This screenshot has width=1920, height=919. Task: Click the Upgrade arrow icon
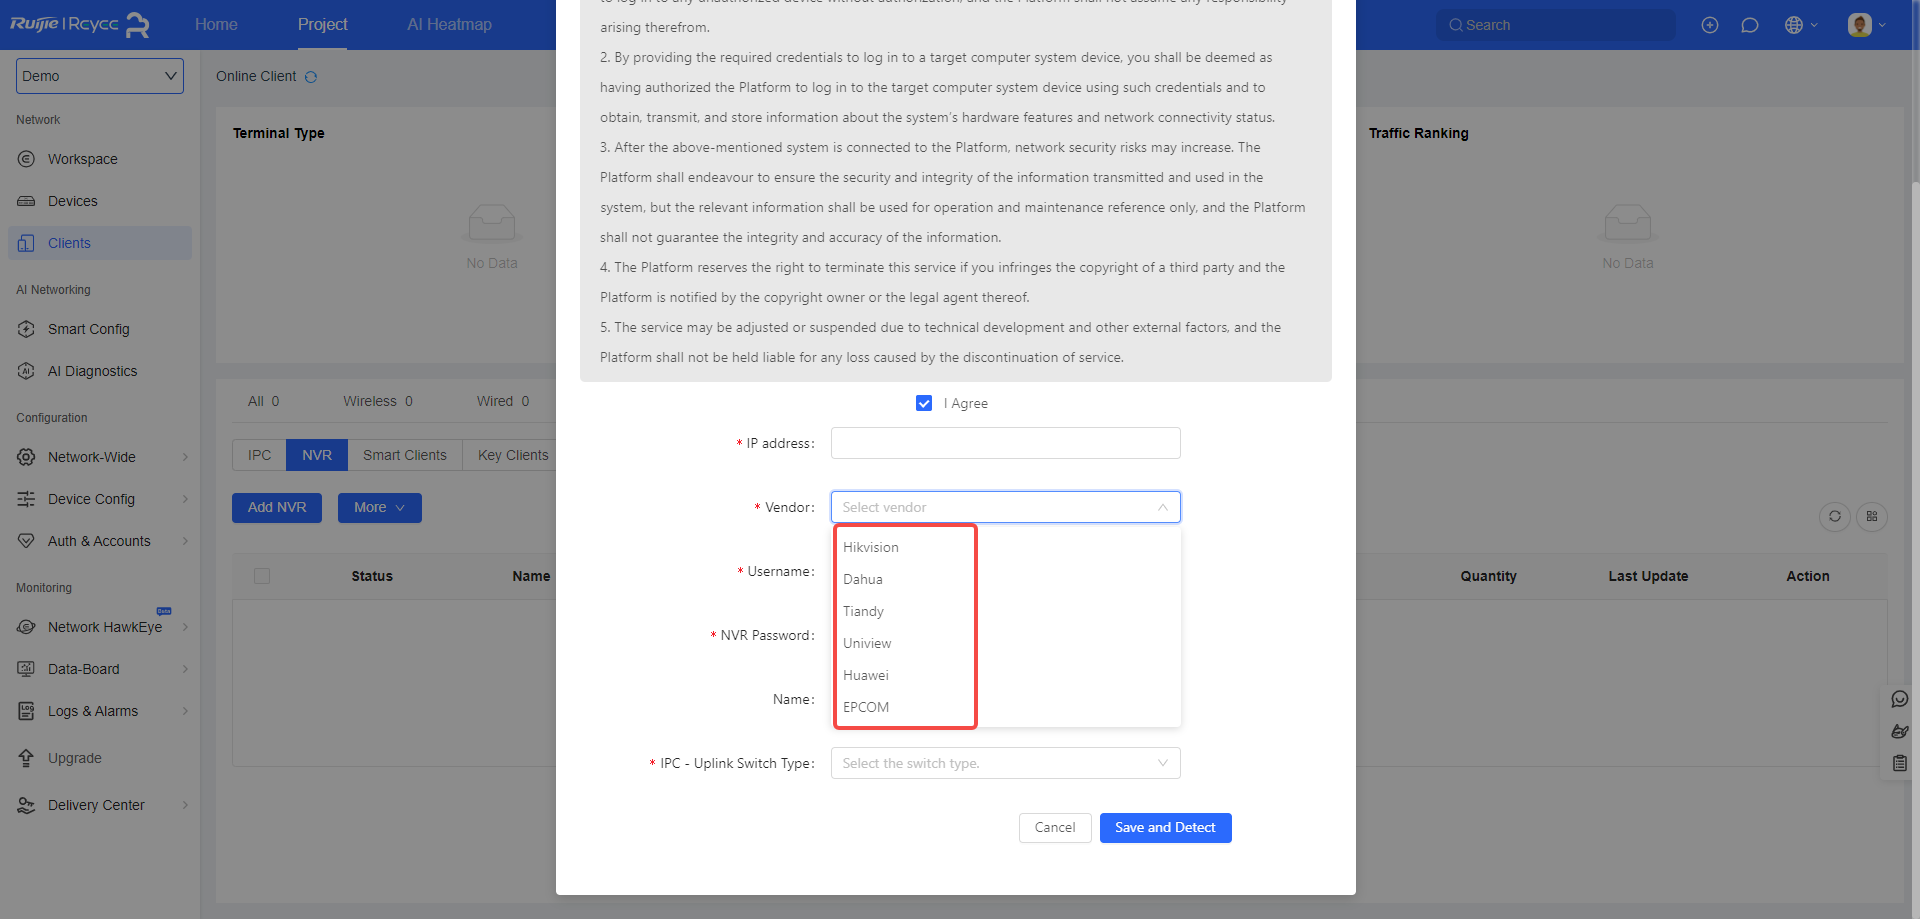[x=27, y=758]
